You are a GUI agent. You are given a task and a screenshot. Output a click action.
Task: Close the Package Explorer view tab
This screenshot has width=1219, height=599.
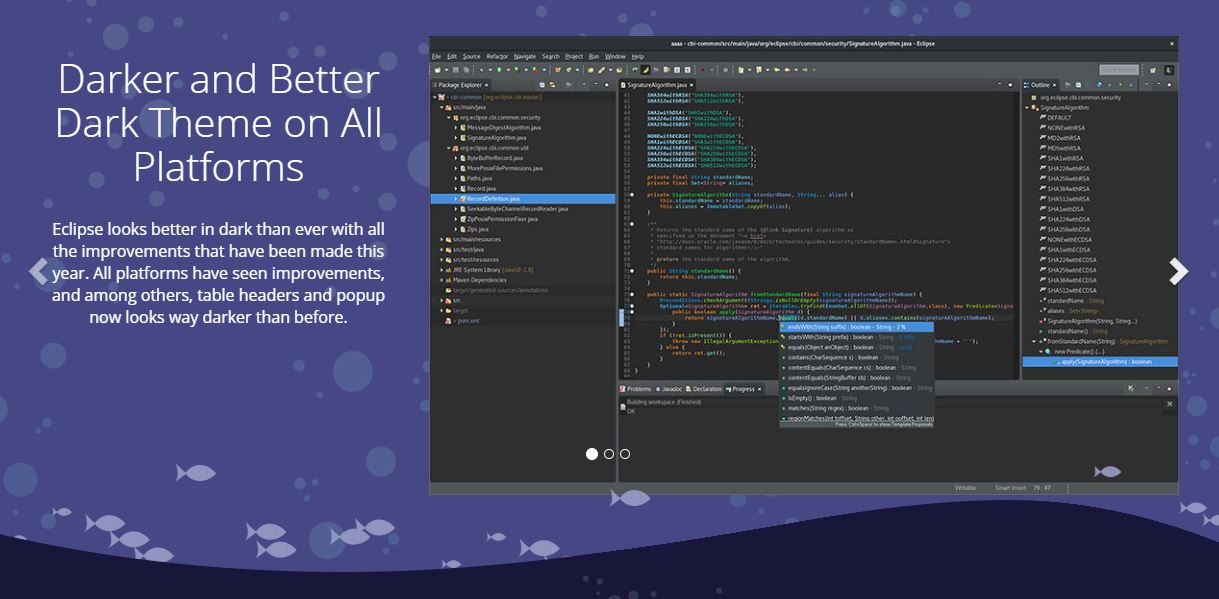tap(487, 85)
